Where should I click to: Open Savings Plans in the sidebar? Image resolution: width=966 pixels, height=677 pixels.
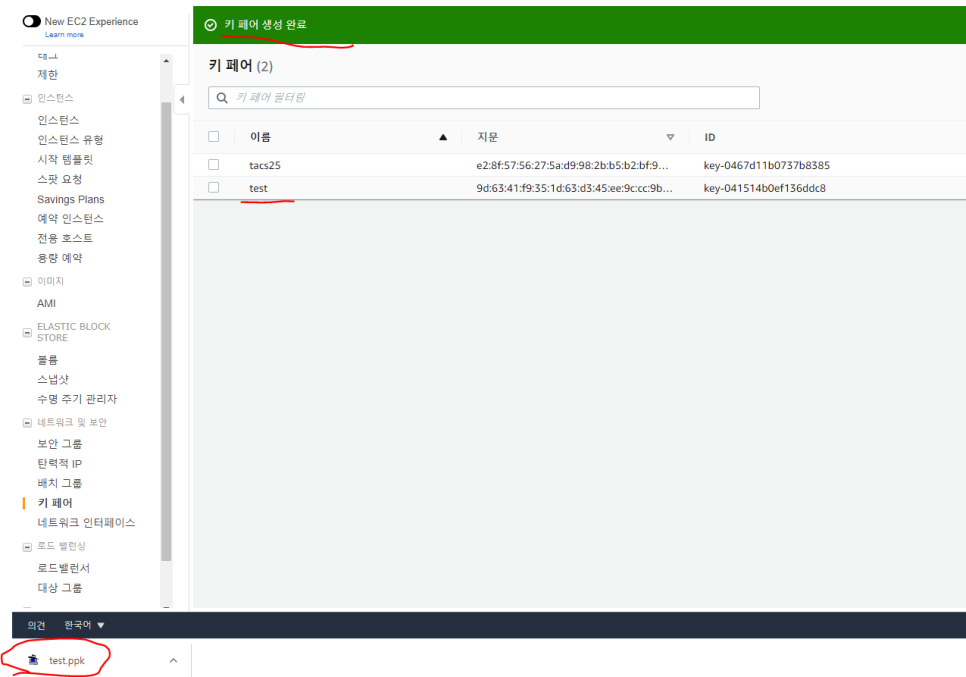(71, 199)
